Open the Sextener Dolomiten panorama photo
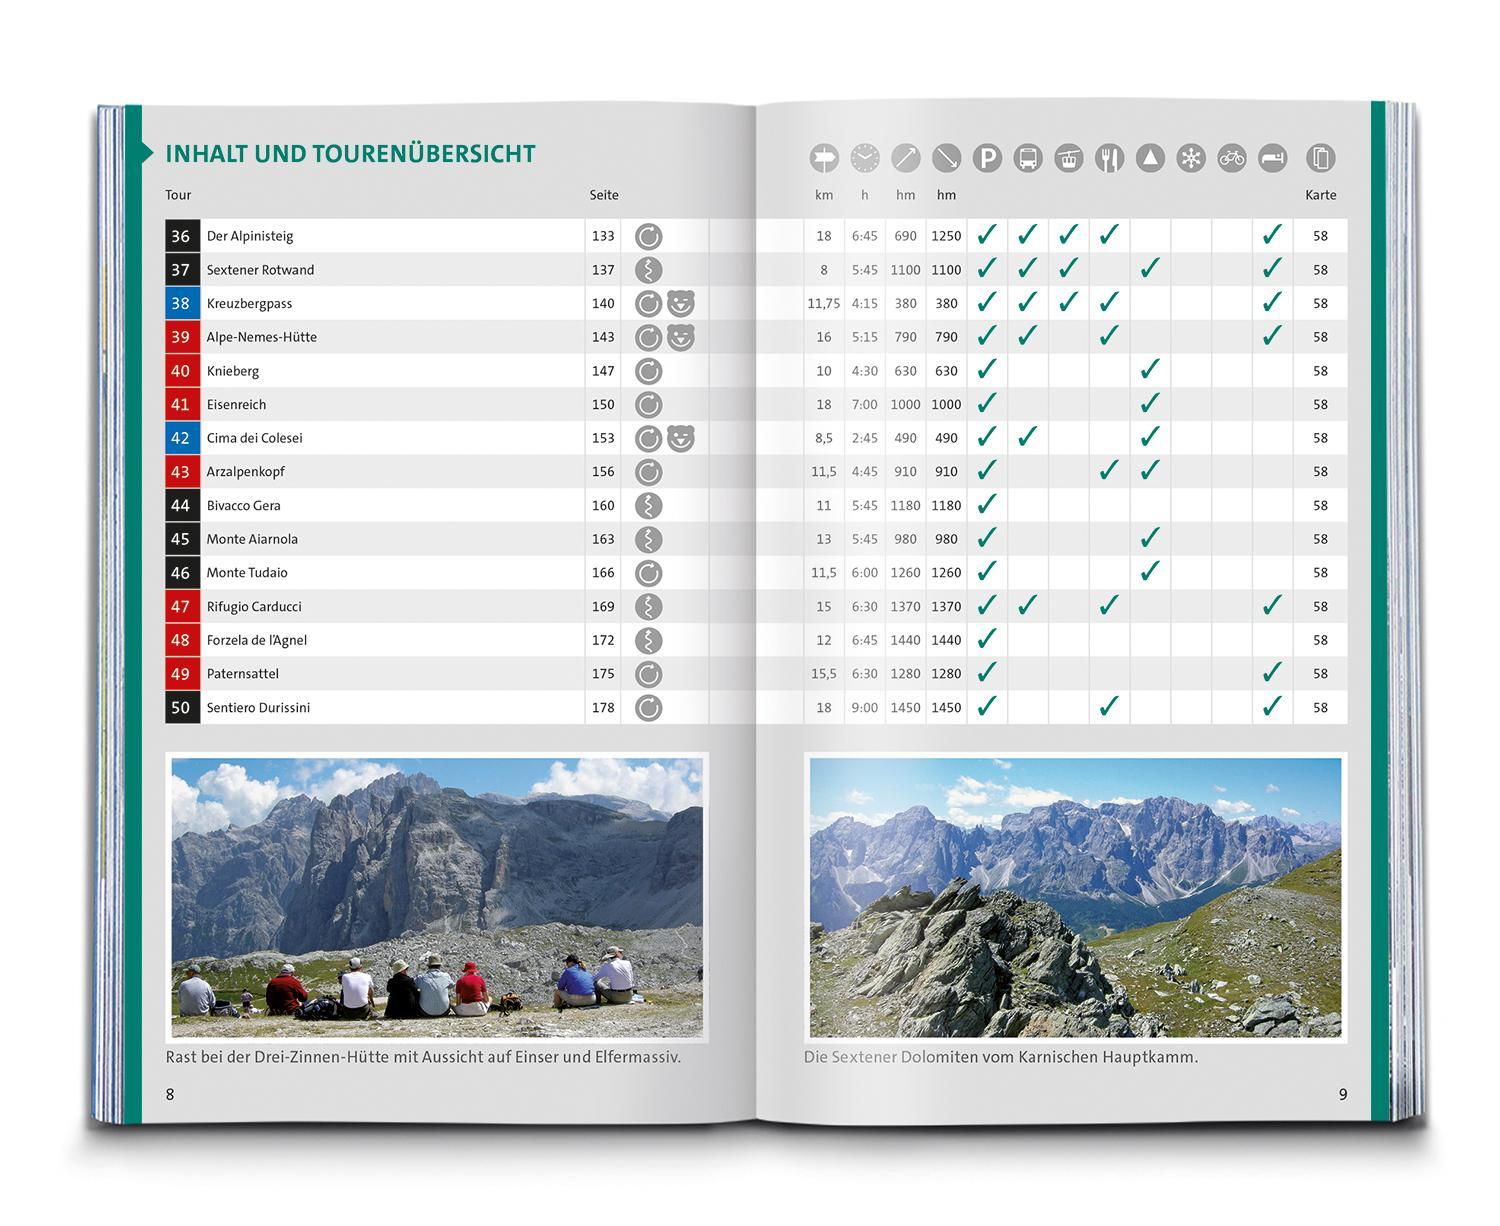The height and width of the screenshot is (1226, 1500). (x=1075, y=898)
